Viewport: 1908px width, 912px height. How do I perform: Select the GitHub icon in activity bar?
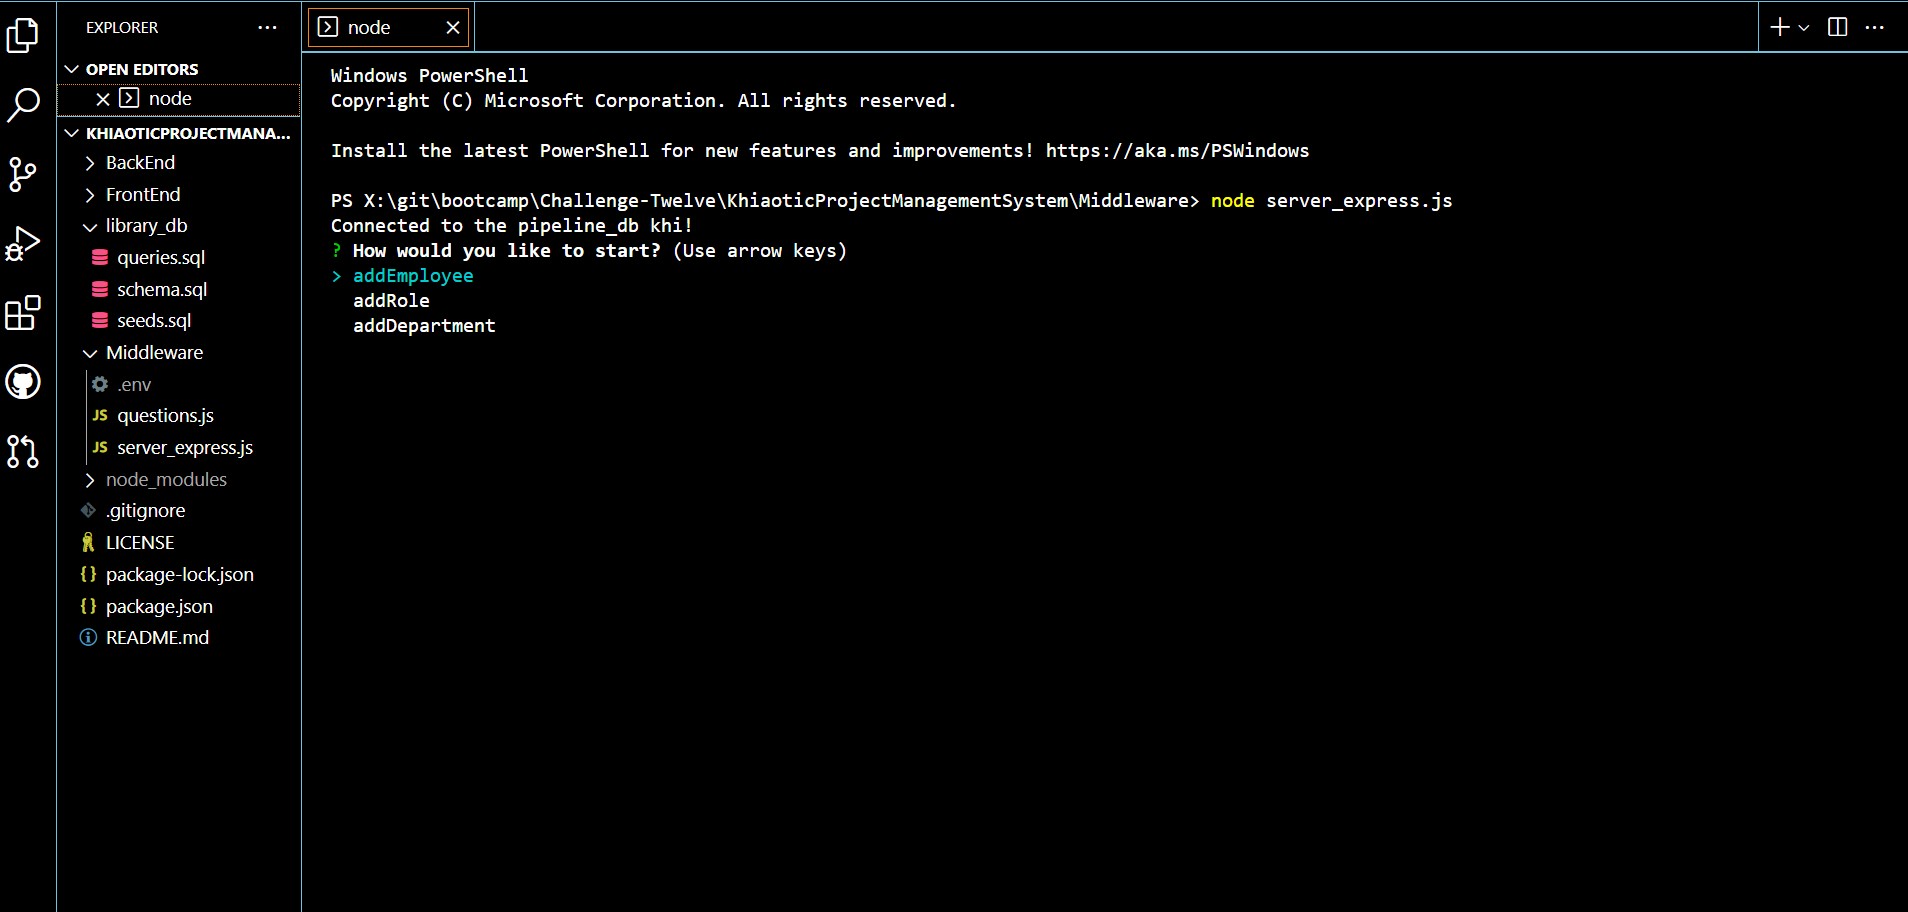click(x=22, y=382)
